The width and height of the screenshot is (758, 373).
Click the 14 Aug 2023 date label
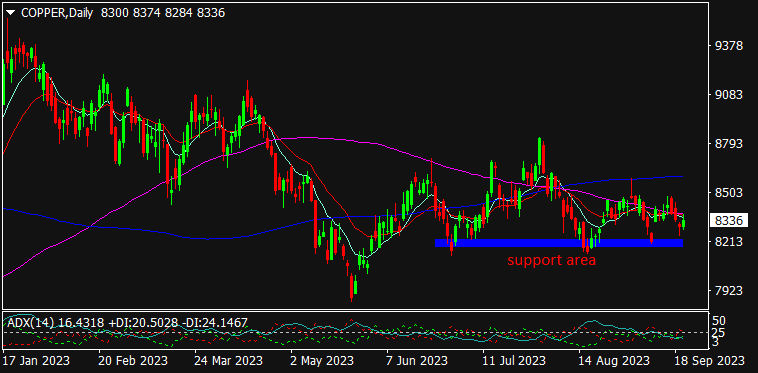pos(614,361)
